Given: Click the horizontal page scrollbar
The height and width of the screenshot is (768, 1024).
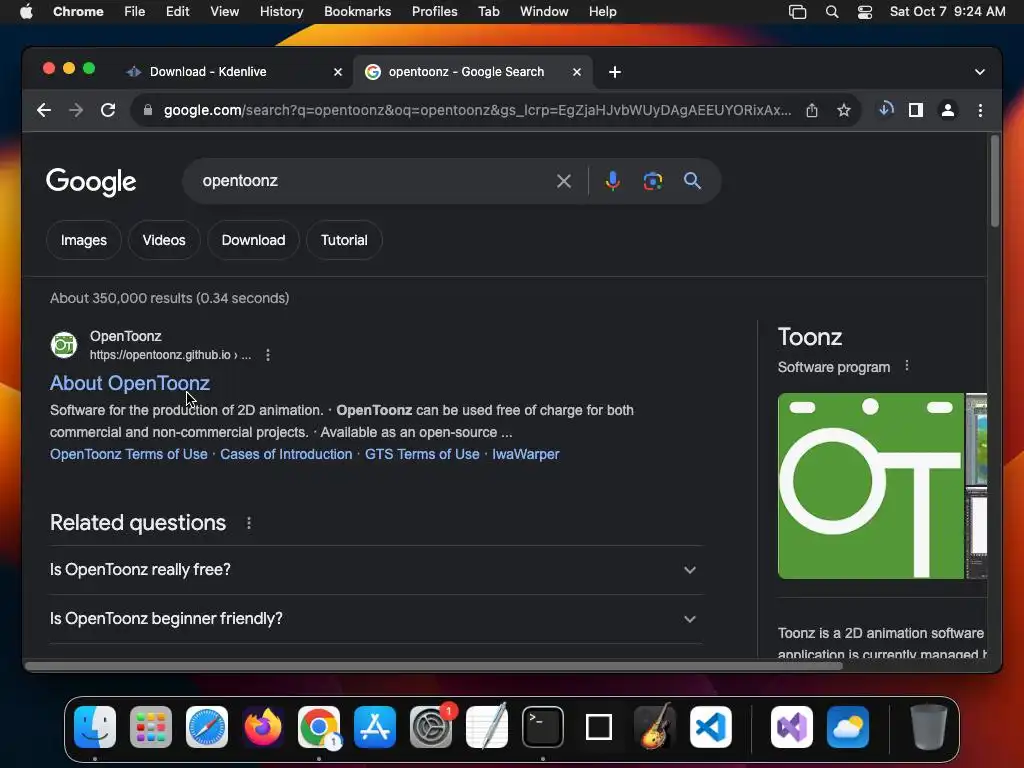Looking at the screenshot, I should 434,666.
